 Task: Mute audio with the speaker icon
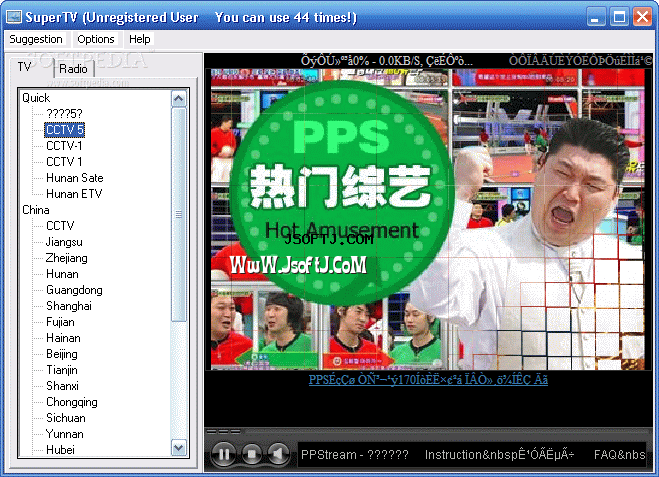[x=278, y=454]
